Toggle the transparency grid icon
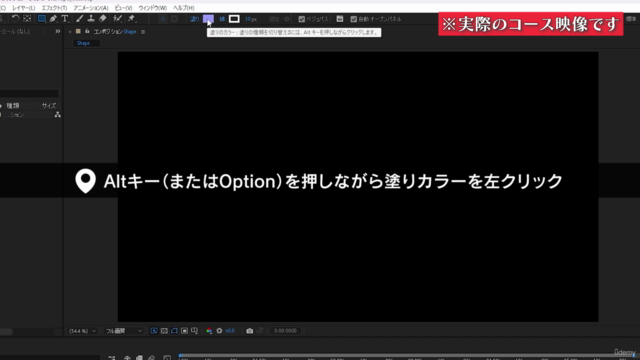The height and width of the screenshot is (360, 640). click(164, 331)
